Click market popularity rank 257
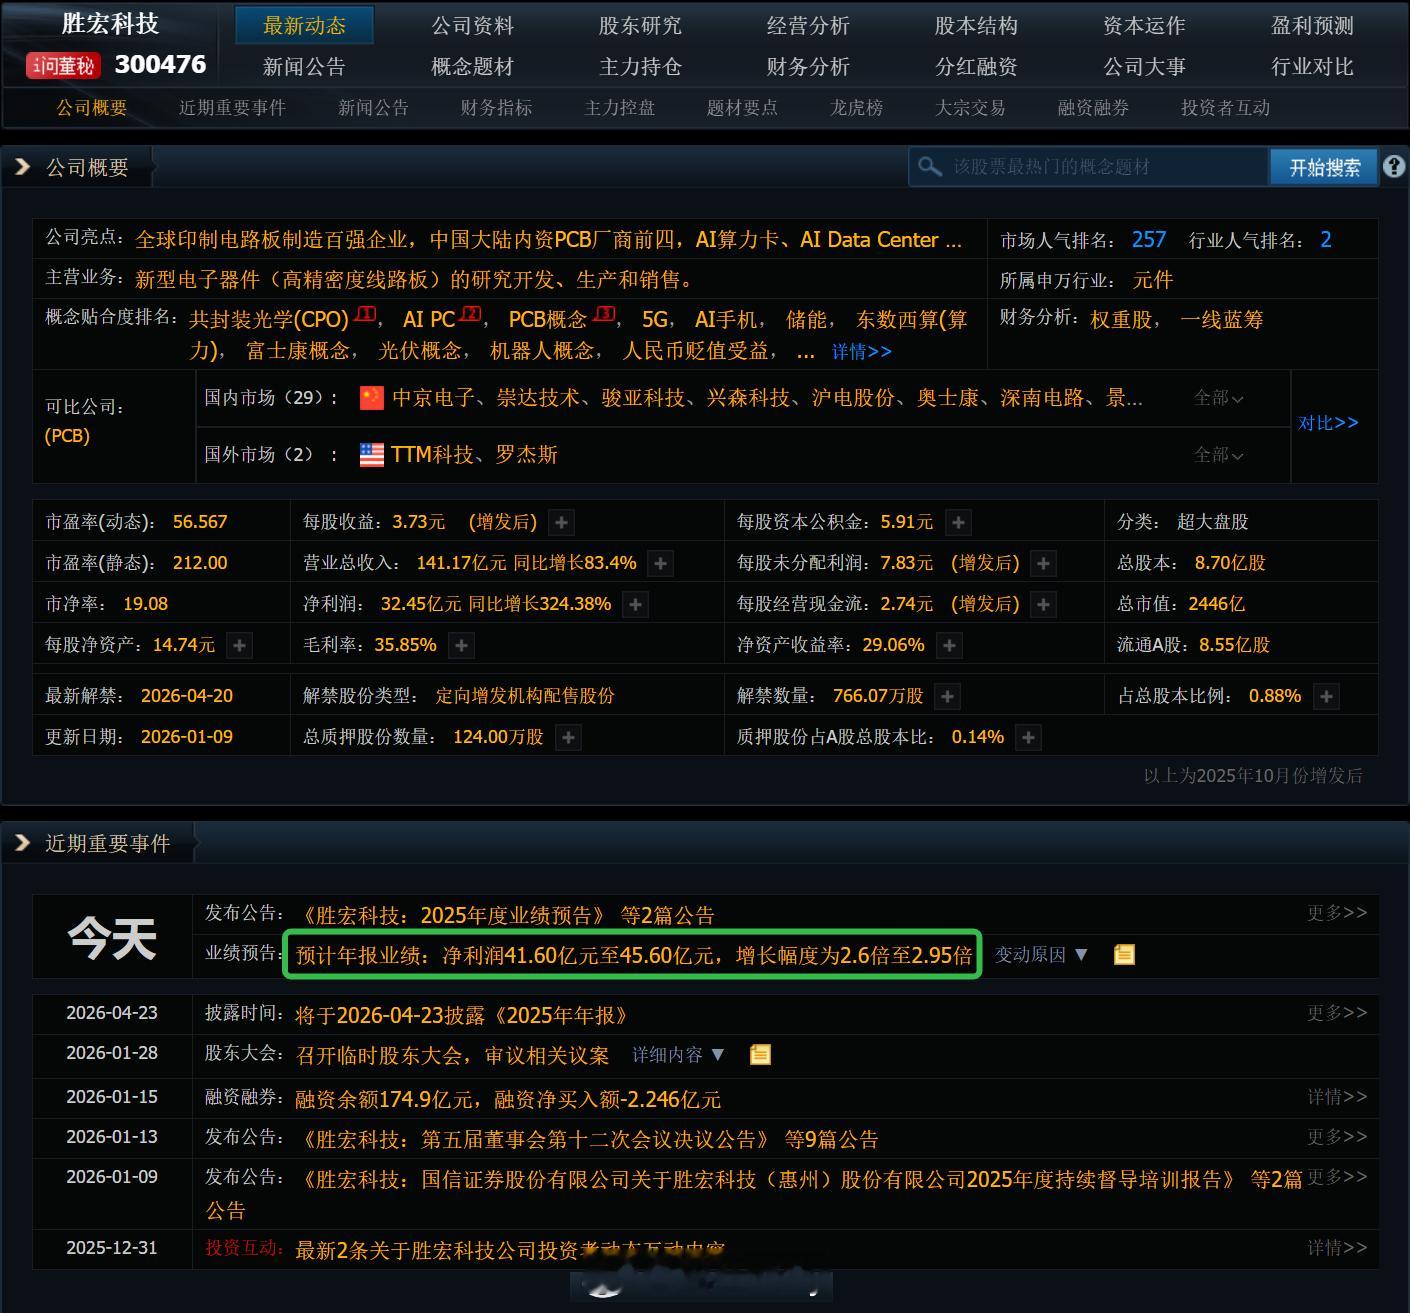 coord(1149,240)
